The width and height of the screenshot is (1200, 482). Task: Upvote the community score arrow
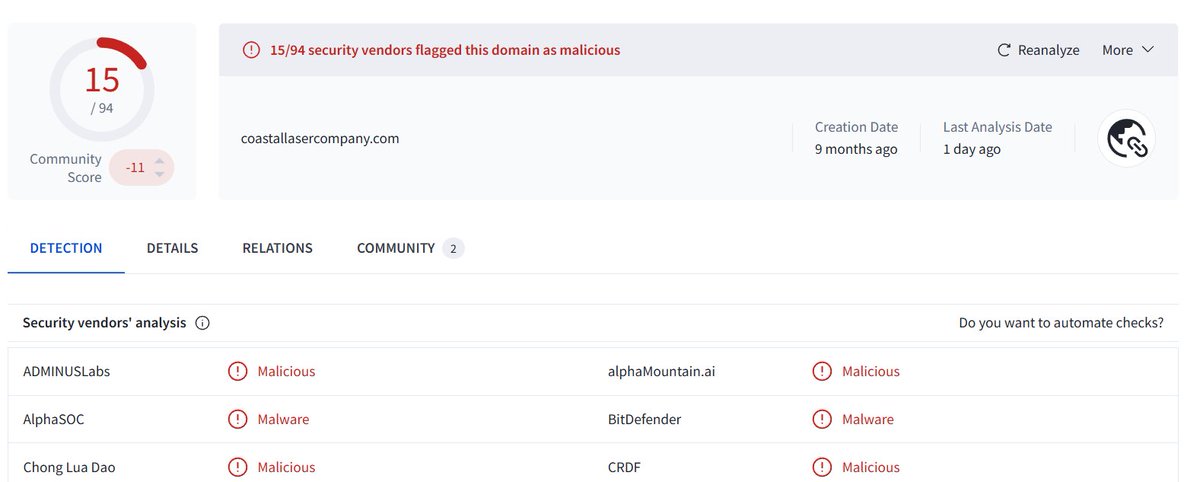click(x=159, y=161)
